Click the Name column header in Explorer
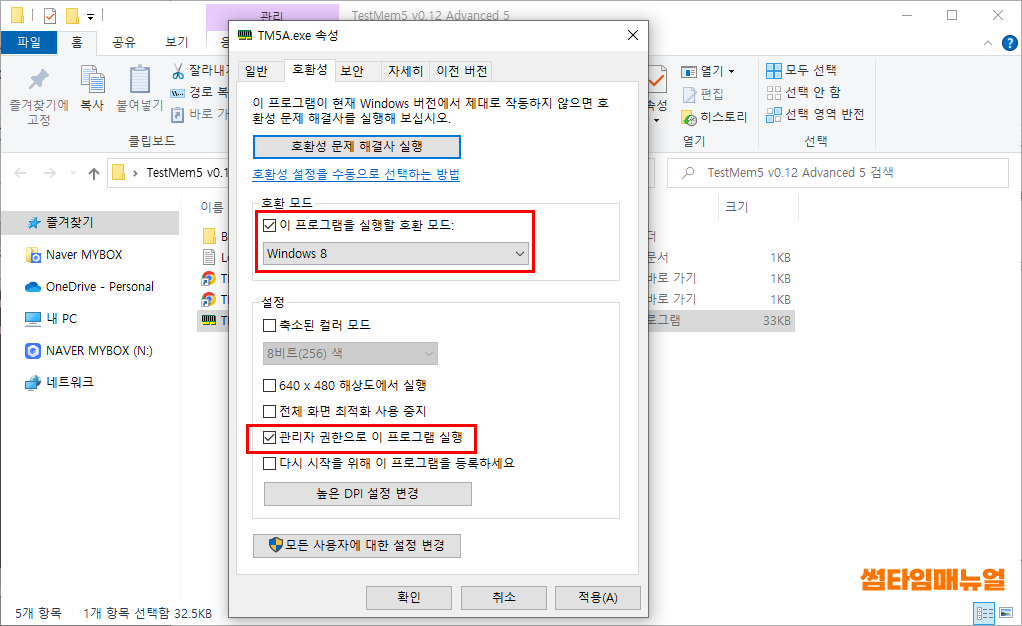 [x=212, y=207]
